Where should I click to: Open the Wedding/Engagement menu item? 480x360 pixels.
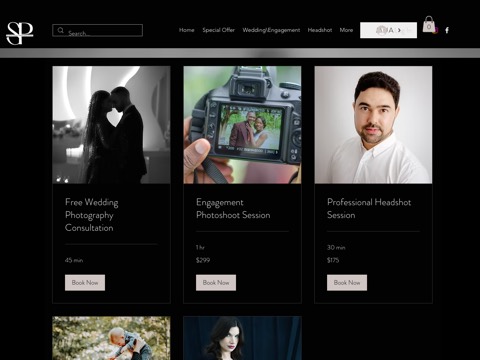(271, 30)
